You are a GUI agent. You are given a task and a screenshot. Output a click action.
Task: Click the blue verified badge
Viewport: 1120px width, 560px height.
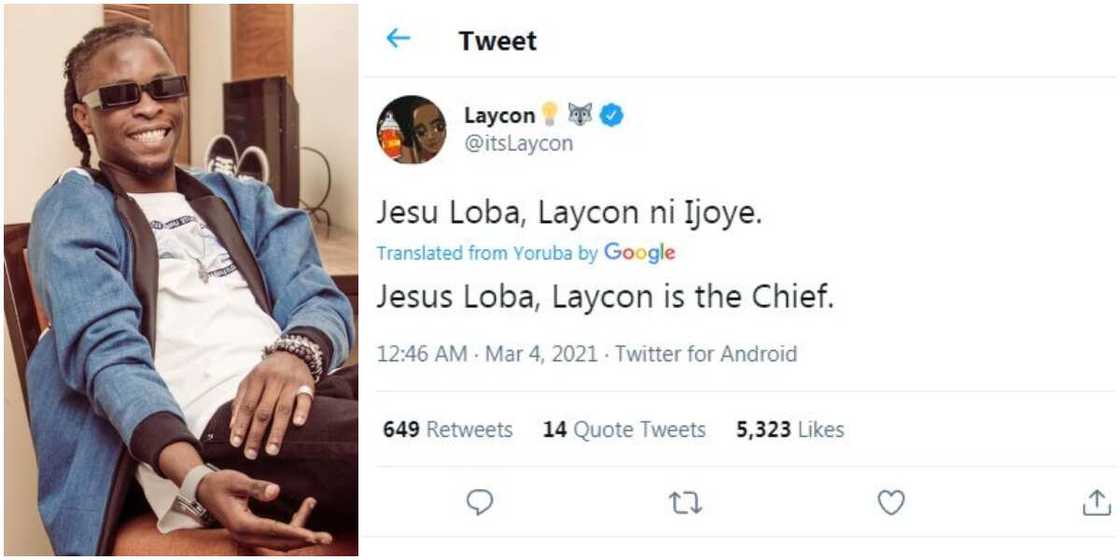(612, 116)
